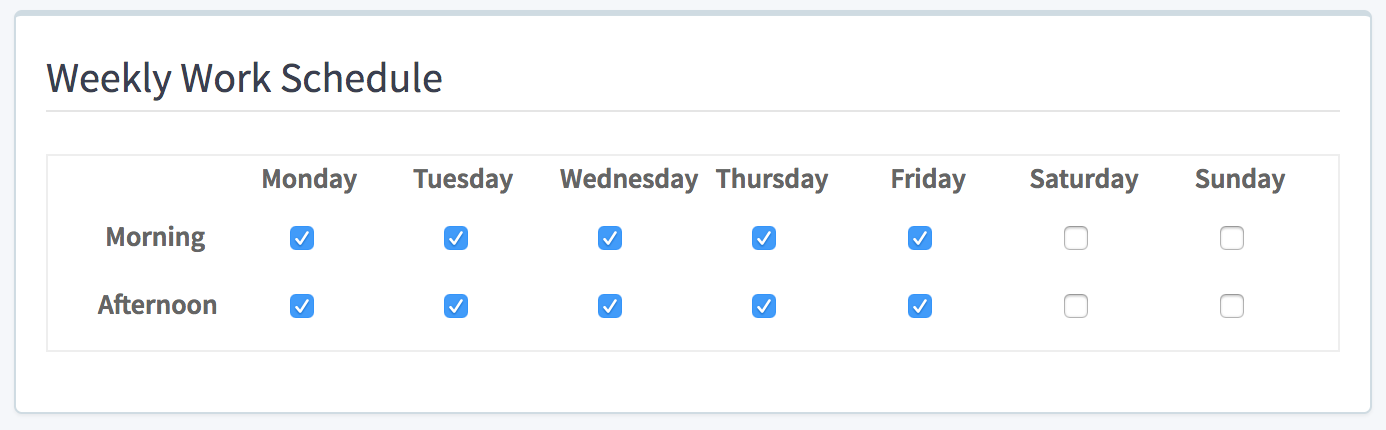The height and width of the screenshot is (430, 1386).
Task: Enable the Sunday Afternoon checkbox
Action: (x=1232, y=306)
